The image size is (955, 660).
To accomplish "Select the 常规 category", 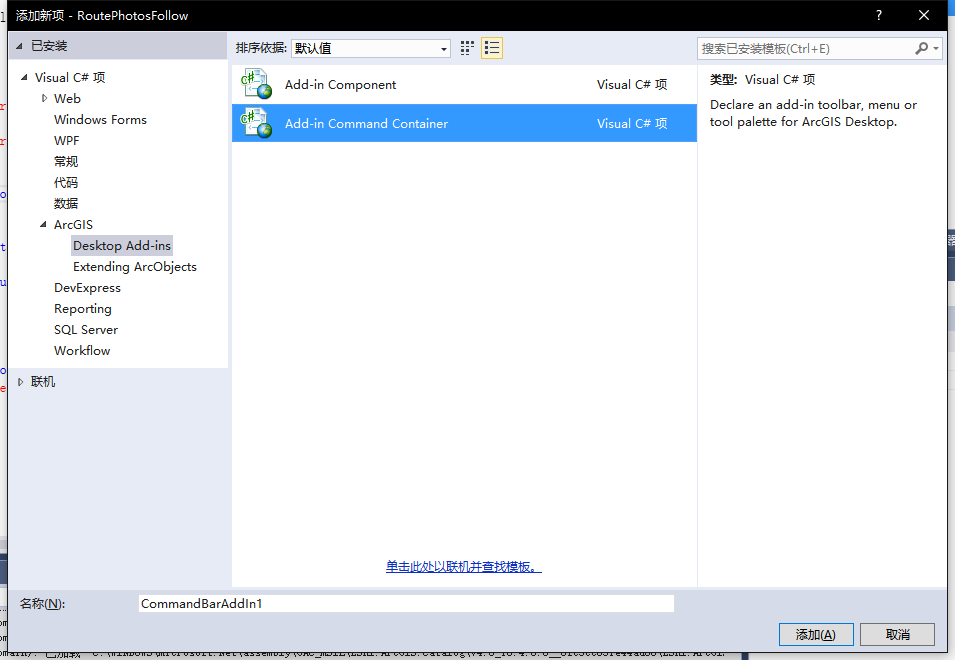I will [x=66, y=161].
